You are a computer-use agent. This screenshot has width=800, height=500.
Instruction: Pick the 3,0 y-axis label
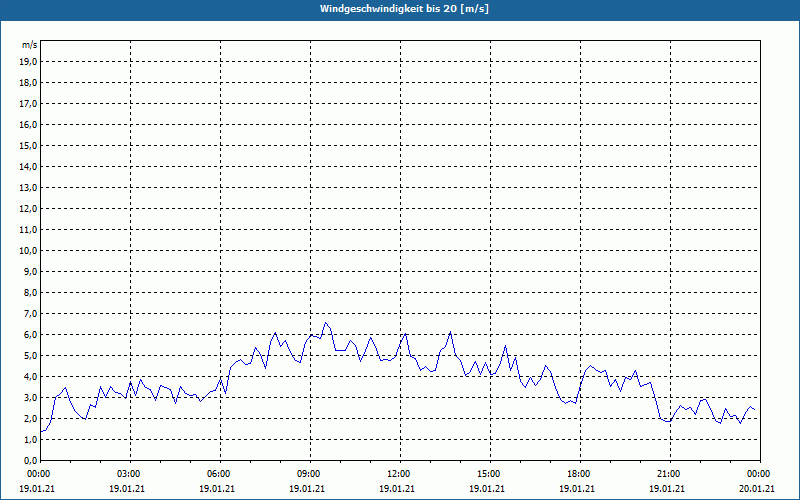pos(30,397)
